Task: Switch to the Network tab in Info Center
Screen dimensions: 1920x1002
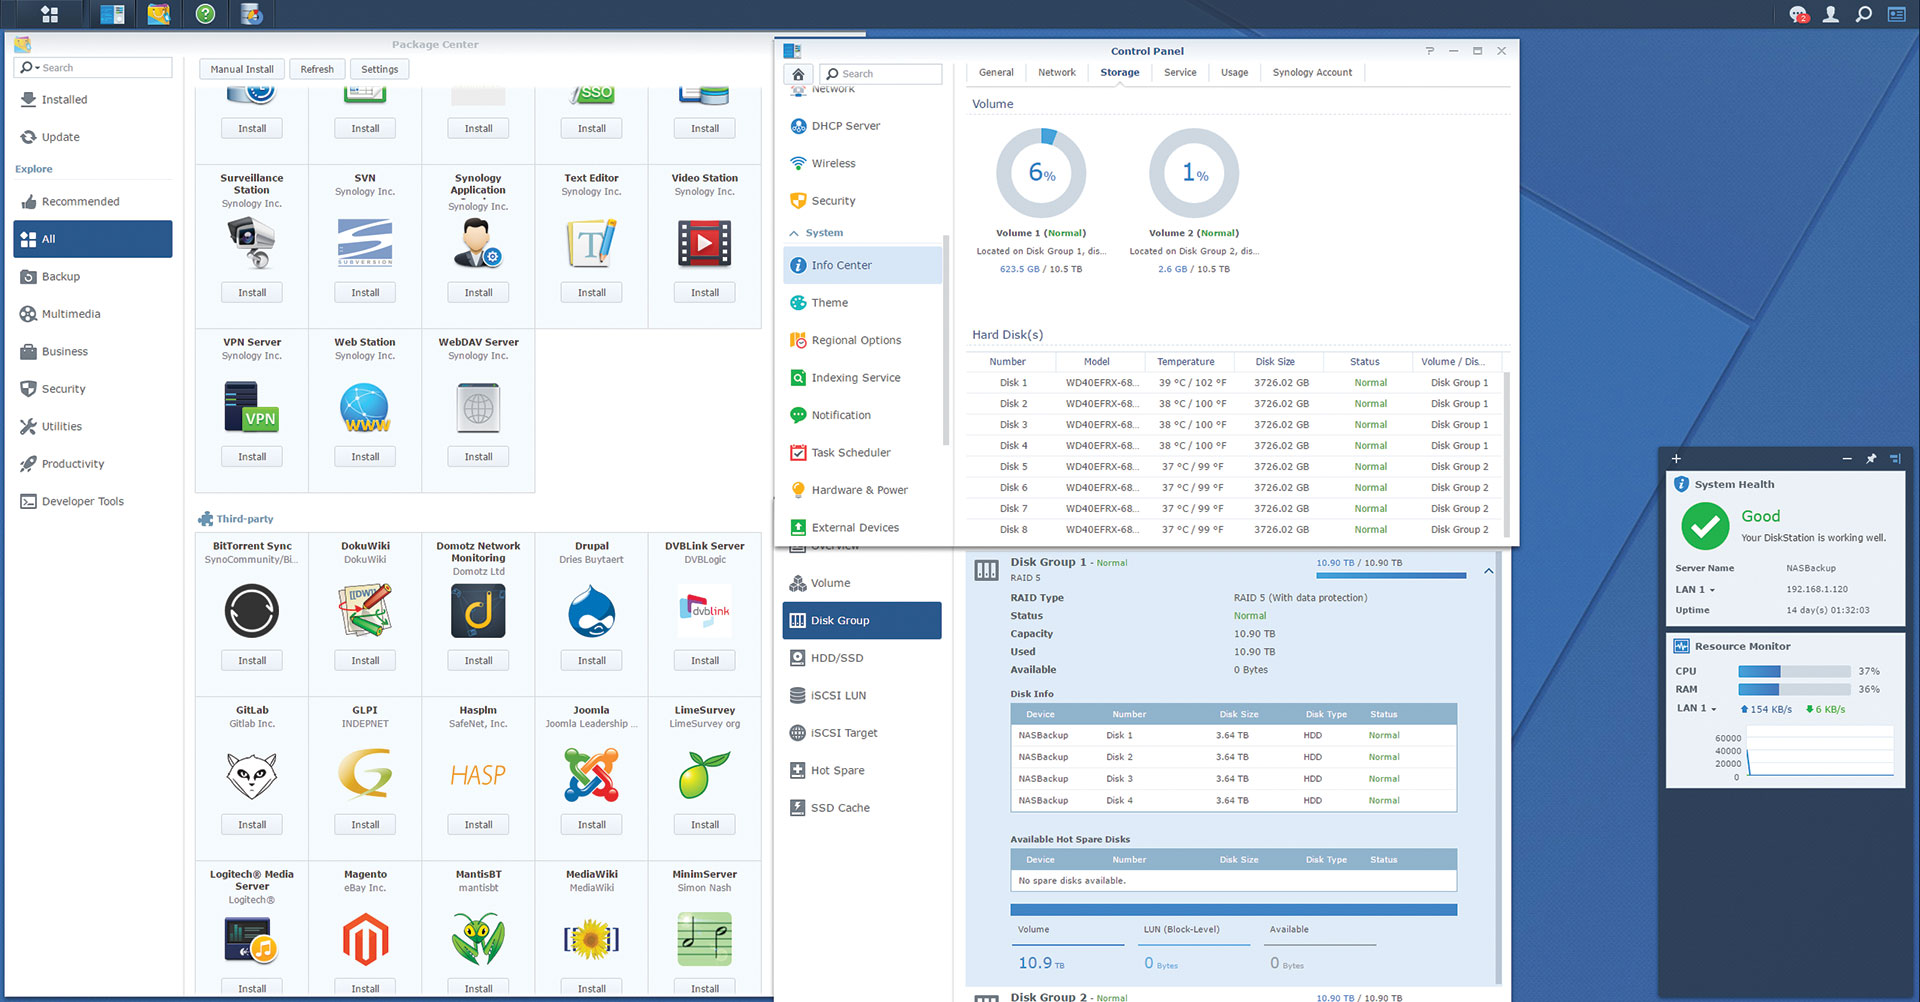Action: pos(1056,72)
